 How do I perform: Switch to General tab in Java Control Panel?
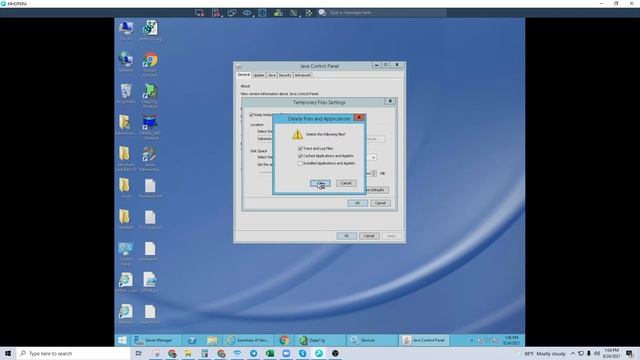(x=244, y=75)
